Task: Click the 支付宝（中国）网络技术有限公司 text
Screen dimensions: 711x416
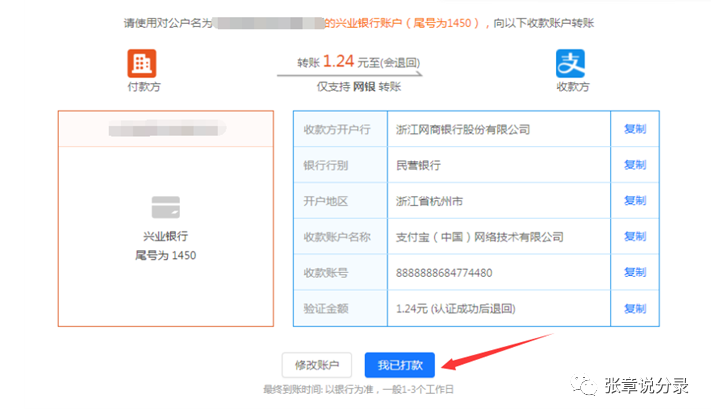Action: pyautogui.click(x=479, y=237)
